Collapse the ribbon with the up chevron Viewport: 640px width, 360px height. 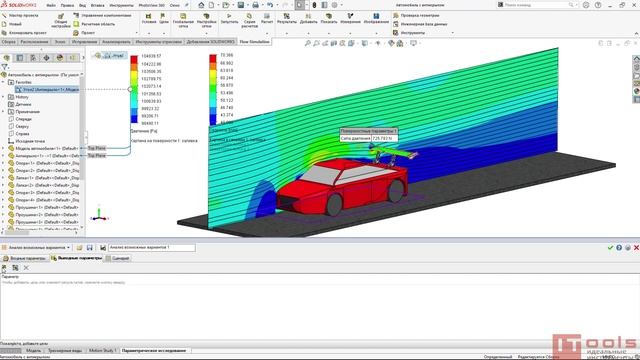tap(636, 33)
